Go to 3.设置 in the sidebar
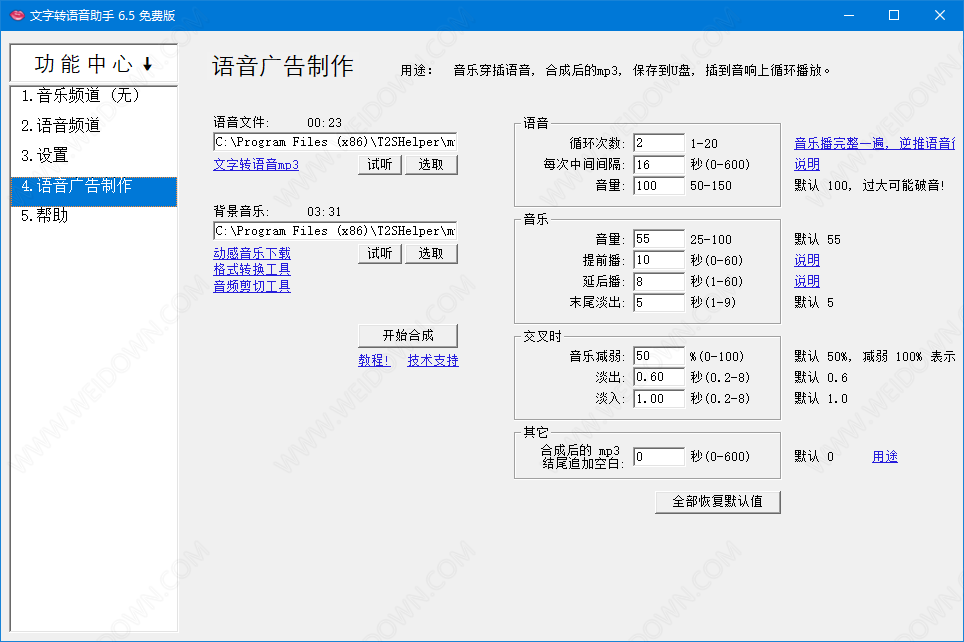The height and width of the screenshot is (642, 964). [45, 156]
